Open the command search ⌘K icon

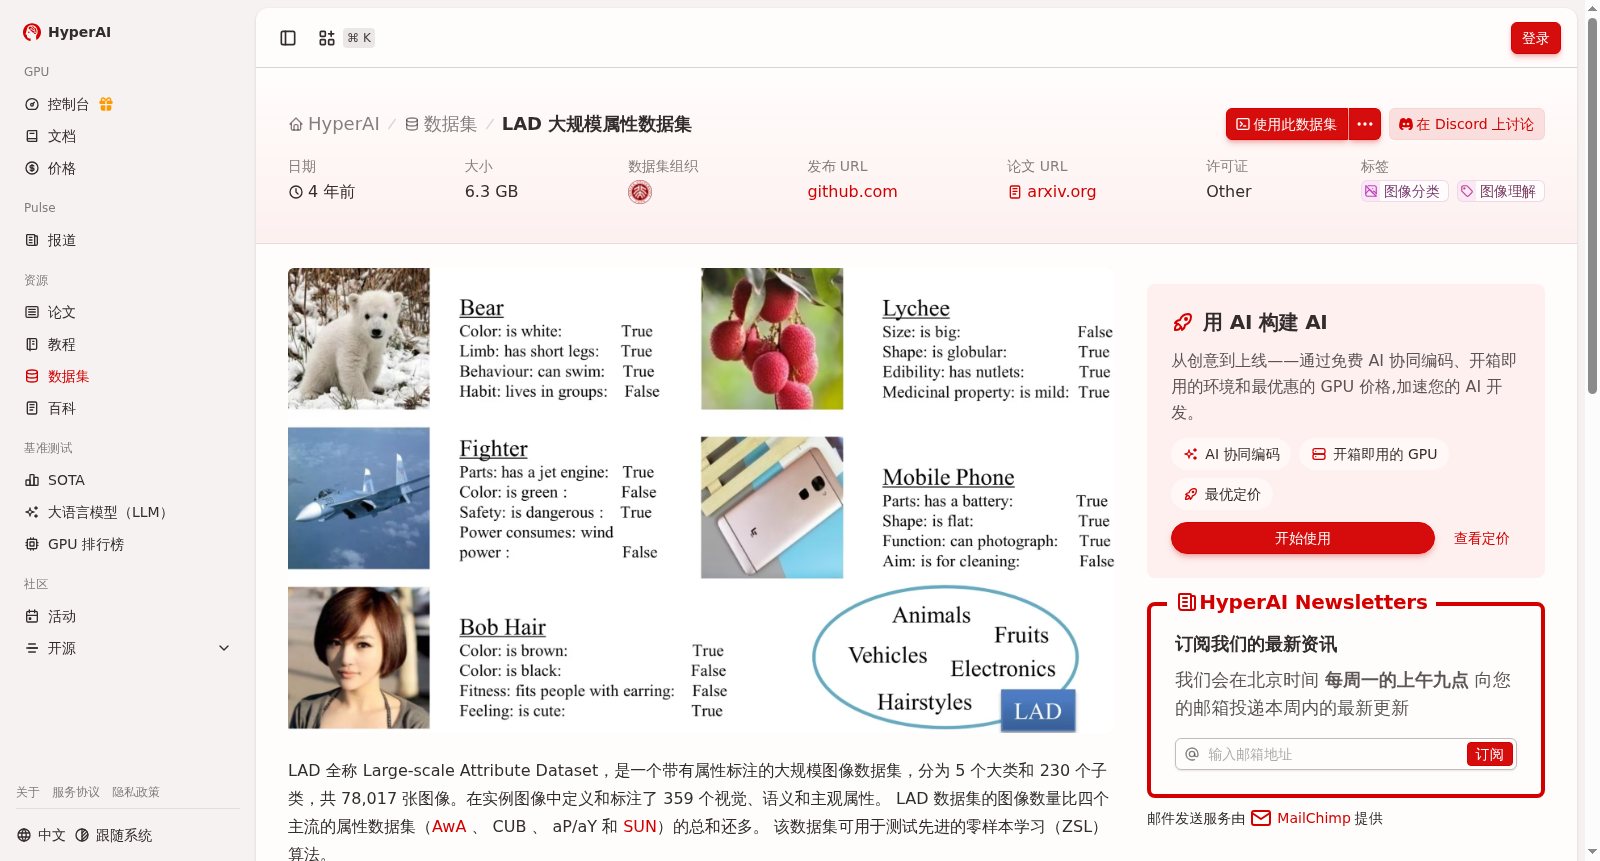click(x=327, y=38)
